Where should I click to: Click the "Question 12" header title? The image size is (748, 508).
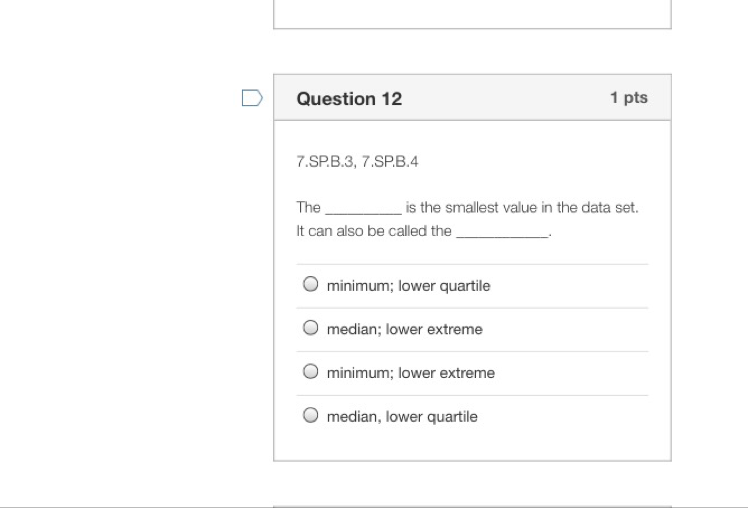(349, 98)
